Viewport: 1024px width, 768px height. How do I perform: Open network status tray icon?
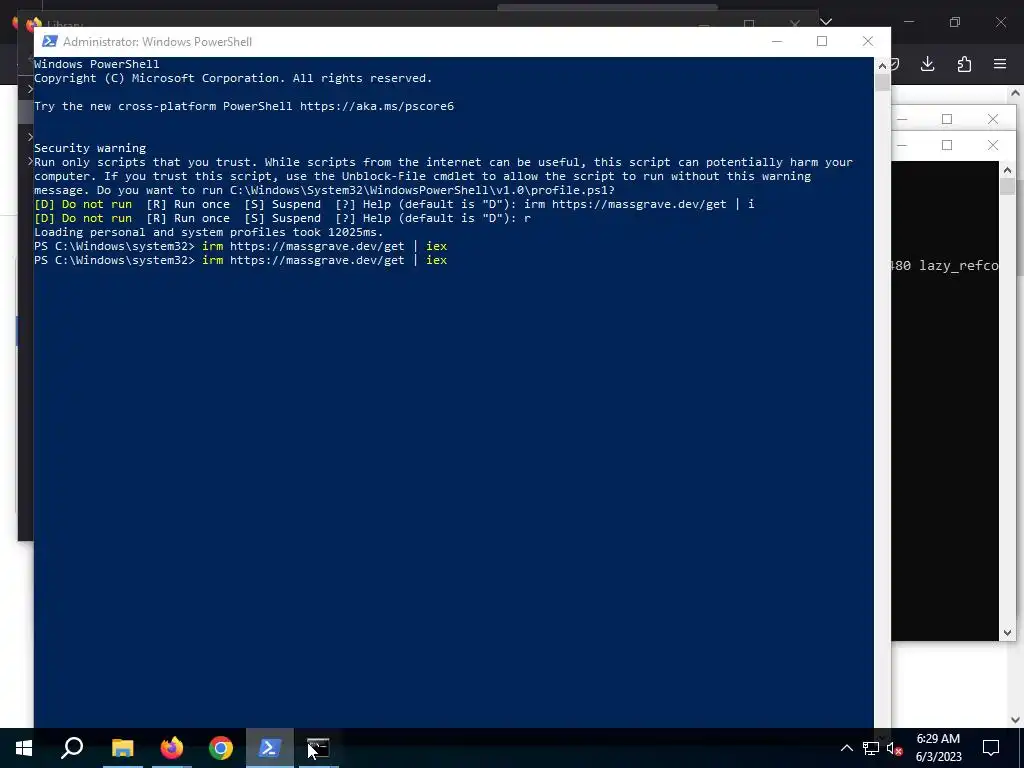[x=871, y=748]
